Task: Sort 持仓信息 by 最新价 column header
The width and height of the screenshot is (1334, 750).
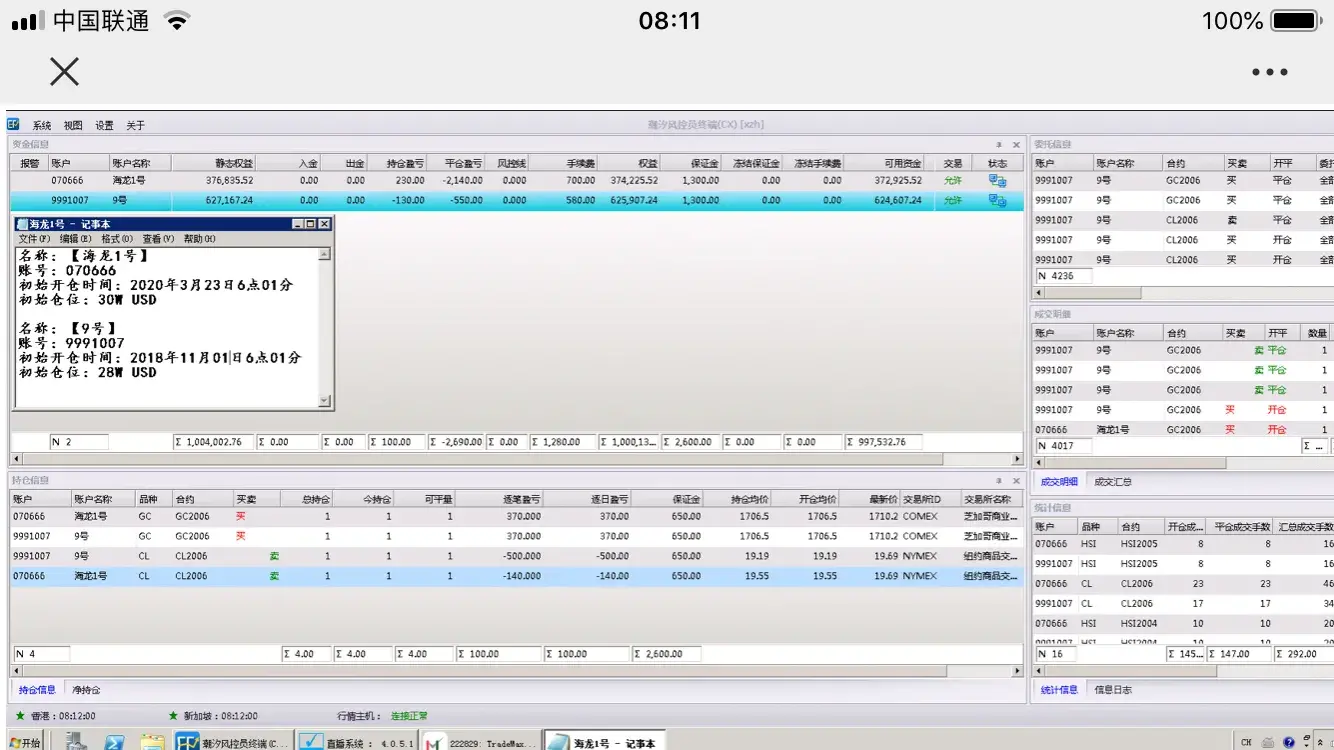Action: pyautogui.click(x=871, y=499)
